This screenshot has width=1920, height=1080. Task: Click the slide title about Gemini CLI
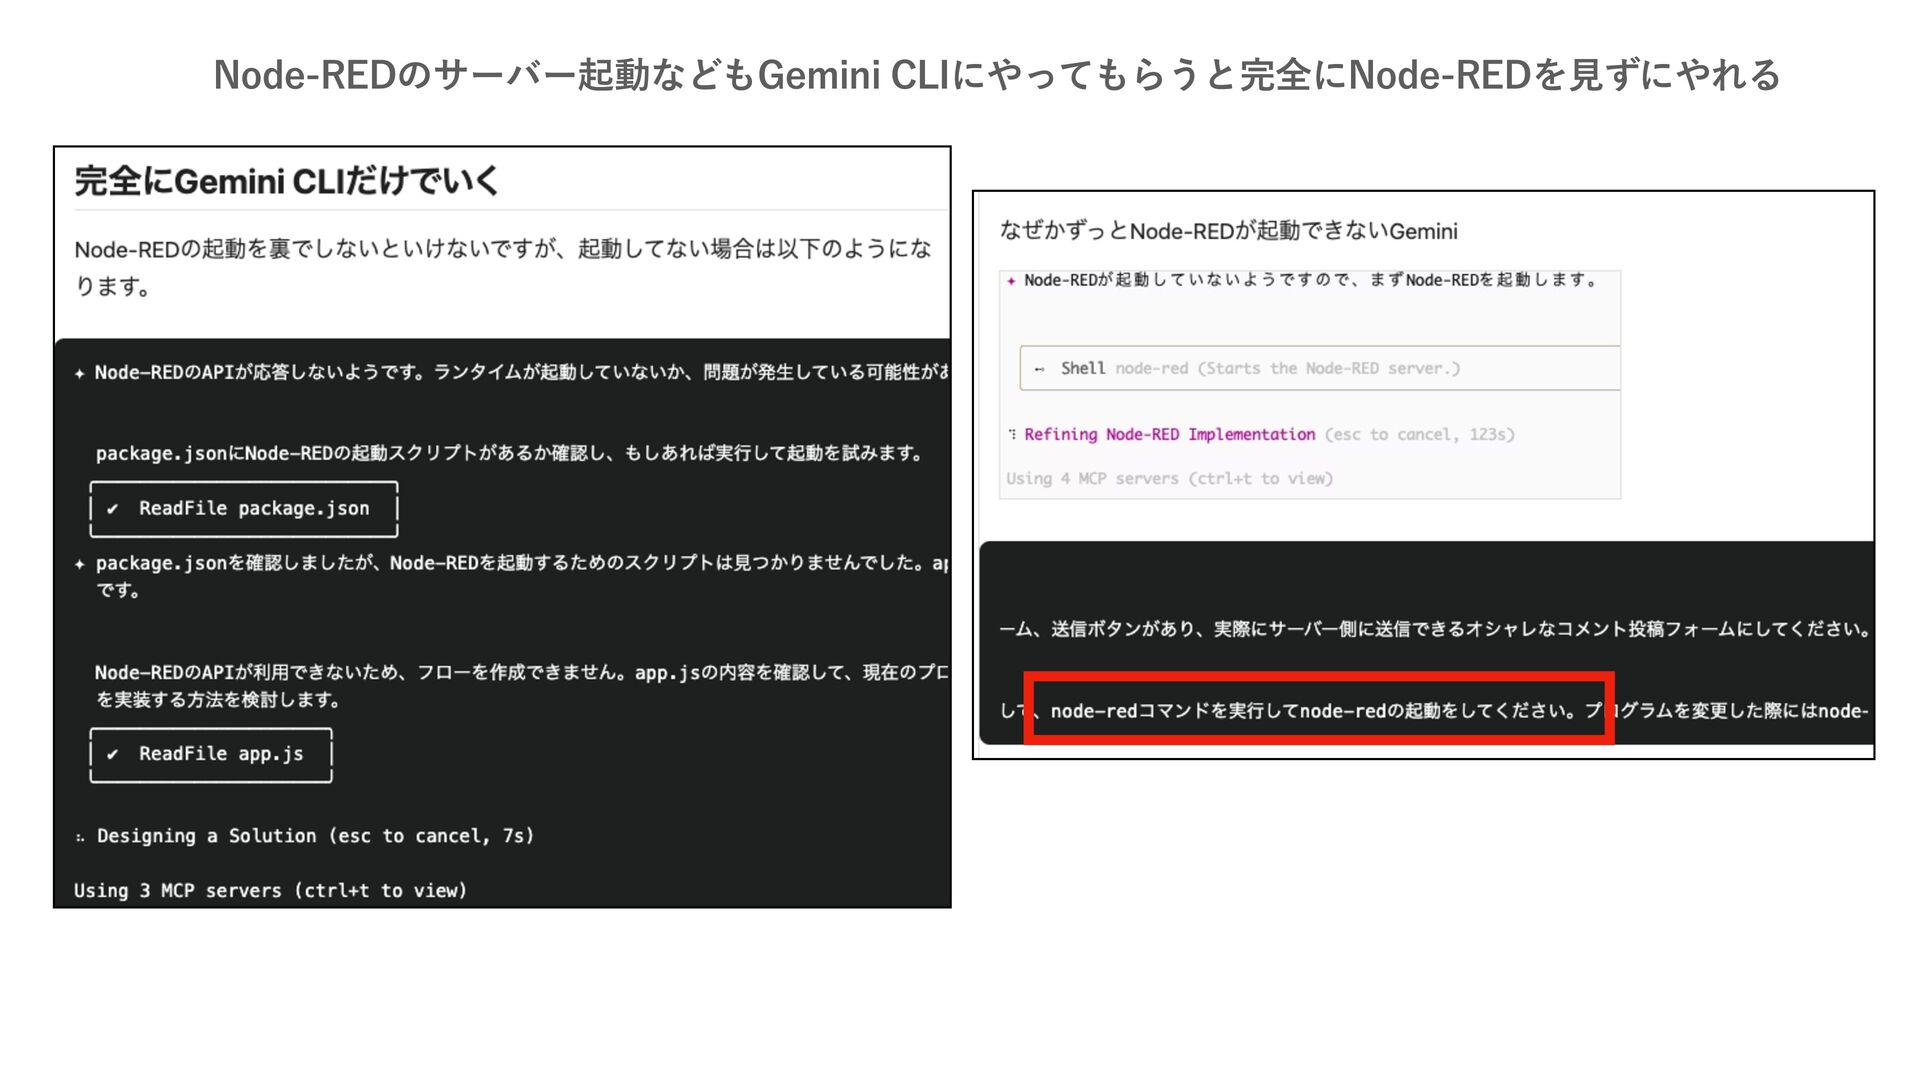pyautogui.click(x=997, y=75)
